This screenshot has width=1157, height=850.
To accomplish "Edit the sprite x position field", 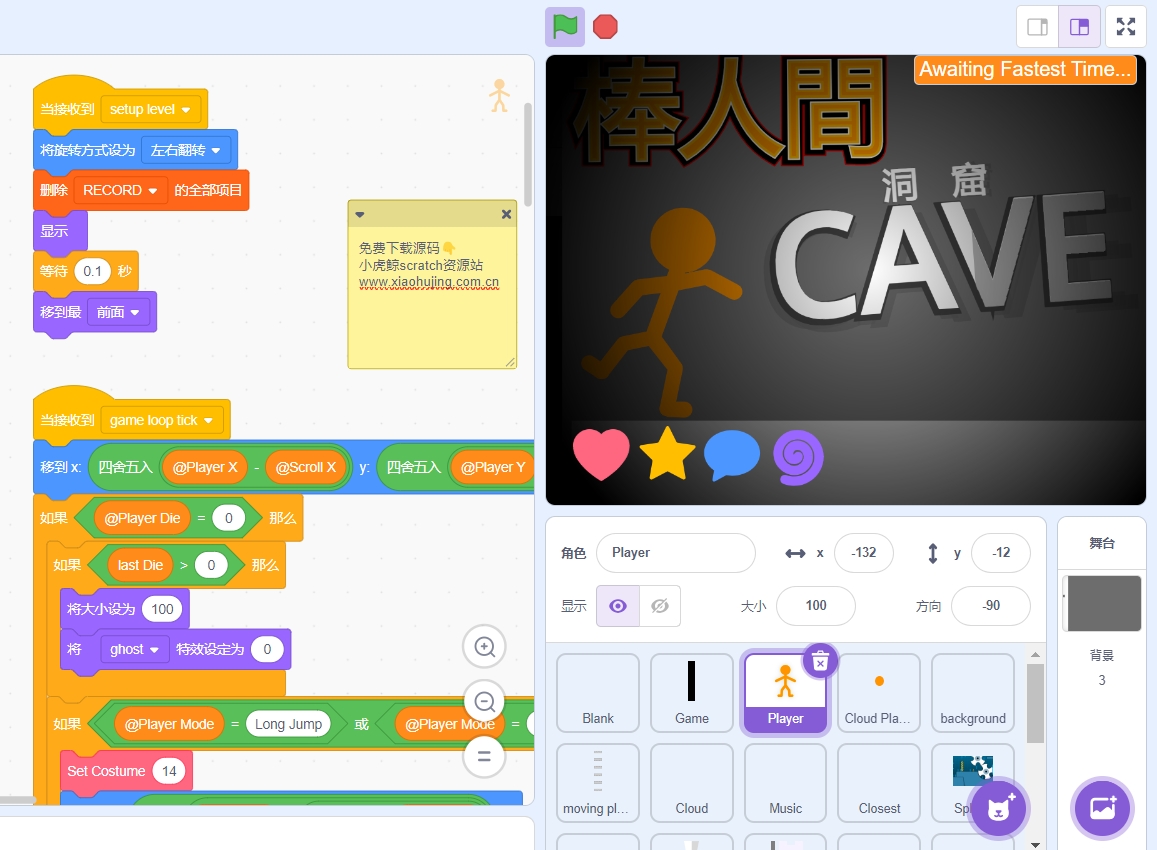I will [x=863, y=553].
